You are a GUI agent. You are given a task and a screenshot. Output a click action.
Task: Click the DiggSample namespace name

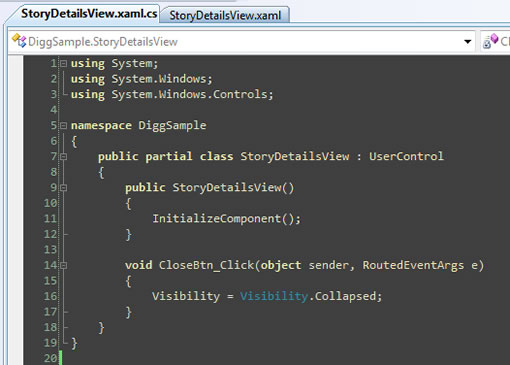pos(172,126)
